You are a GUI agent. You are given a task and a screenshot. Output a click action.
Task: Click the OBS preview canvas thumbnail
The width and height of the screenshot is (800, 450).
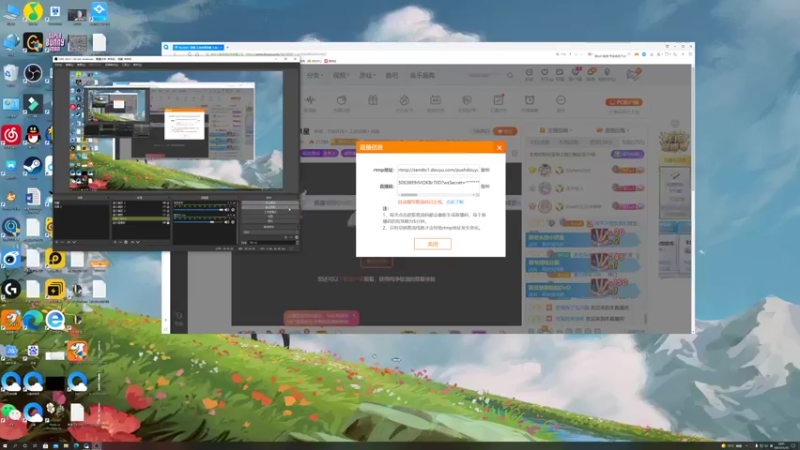coord(176,130)
